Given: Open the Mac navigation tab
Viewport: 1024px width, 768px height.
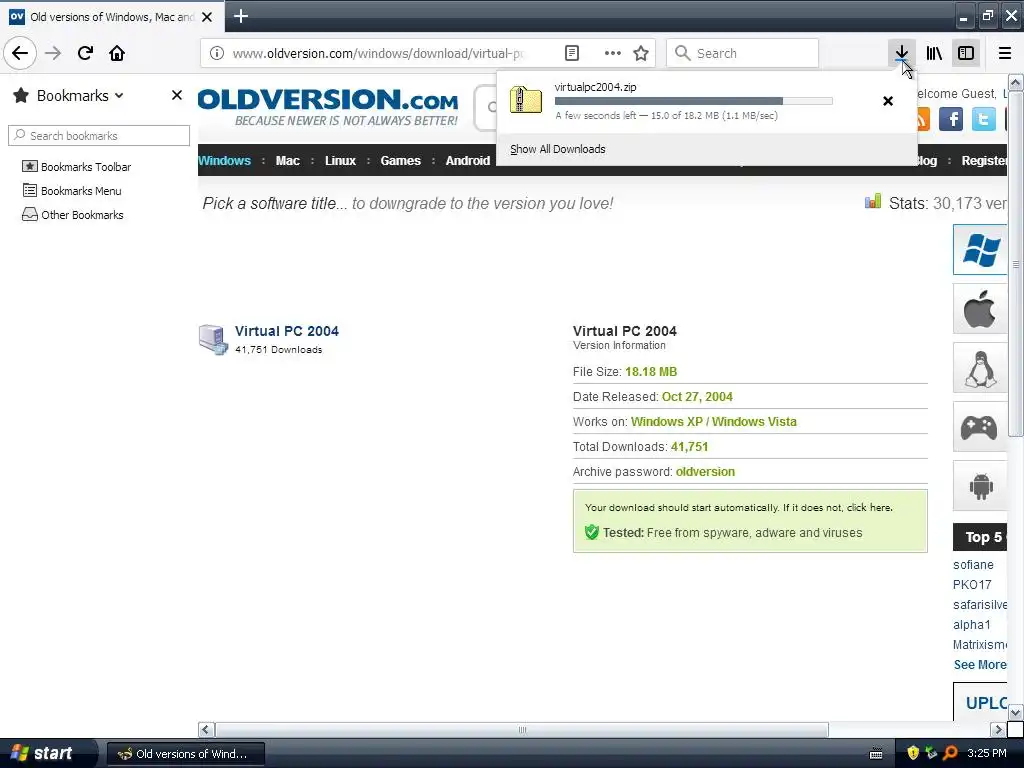Looking at the screenshot, I should (x=287, y=161).
